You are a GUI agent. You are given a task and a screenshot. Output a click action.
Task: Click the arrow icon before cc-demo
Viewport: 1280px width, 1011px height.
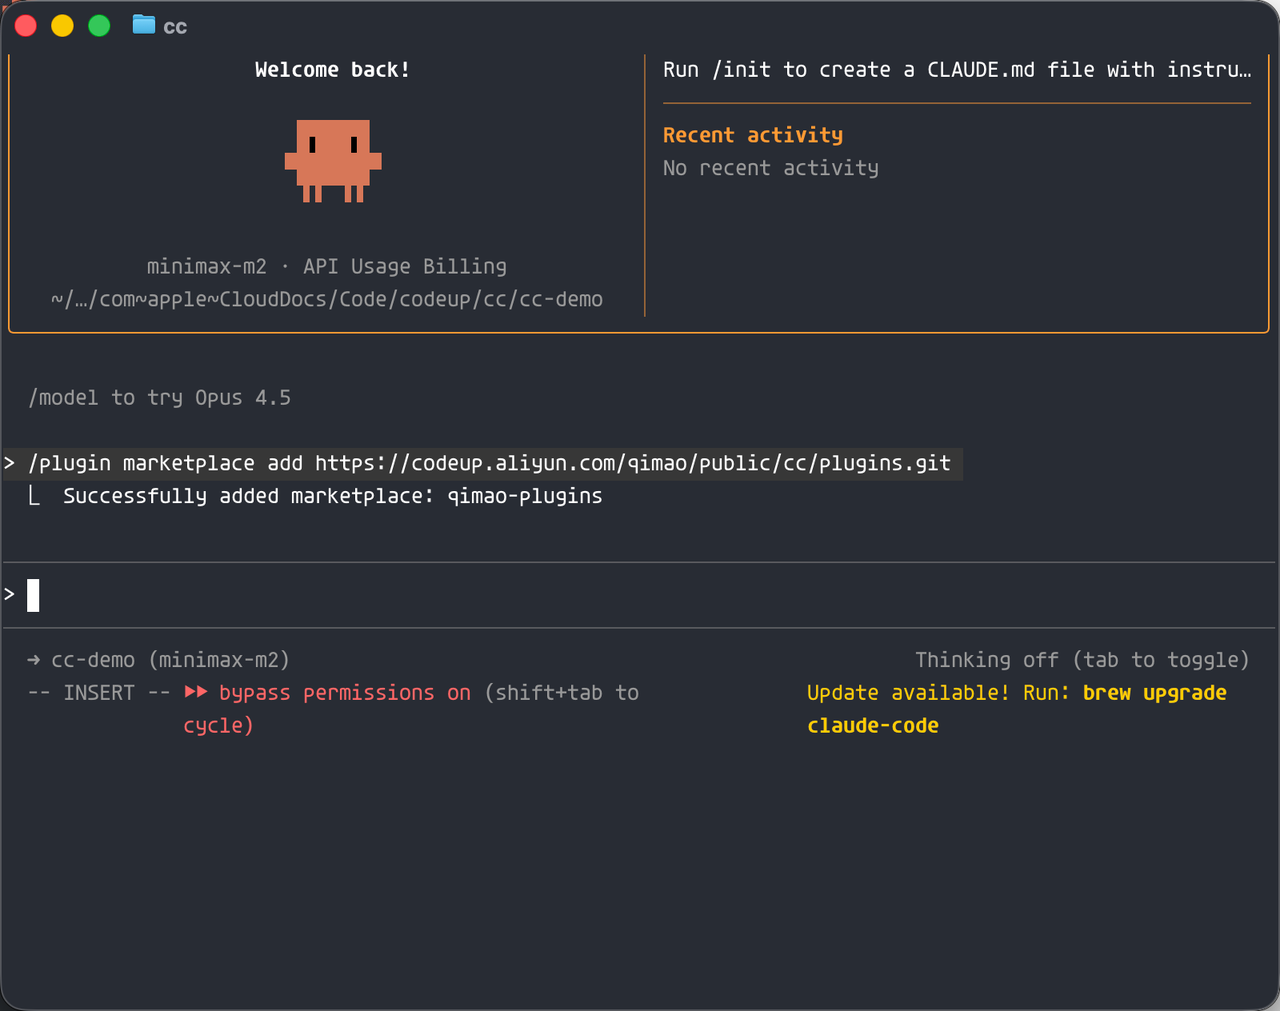coord(34,660)
